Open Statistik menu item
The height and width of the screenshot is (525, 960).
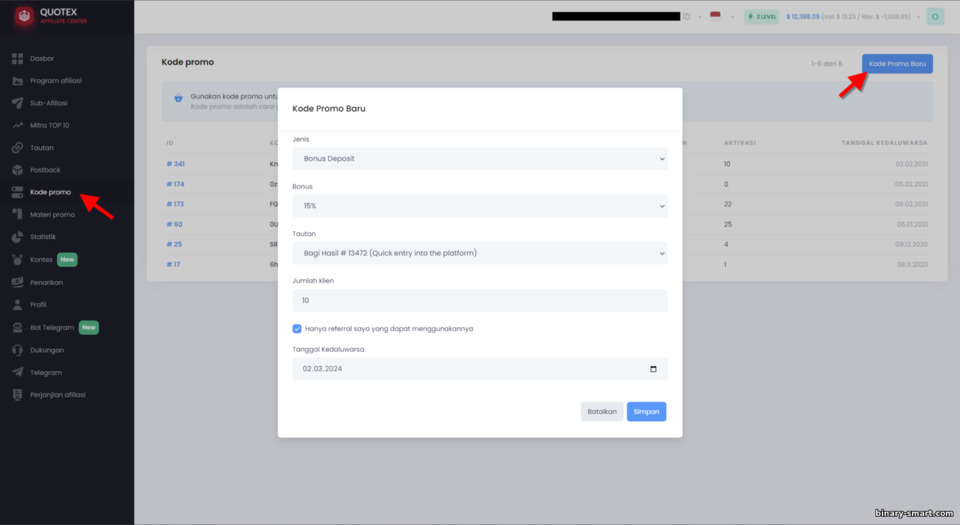click(43, 237)
